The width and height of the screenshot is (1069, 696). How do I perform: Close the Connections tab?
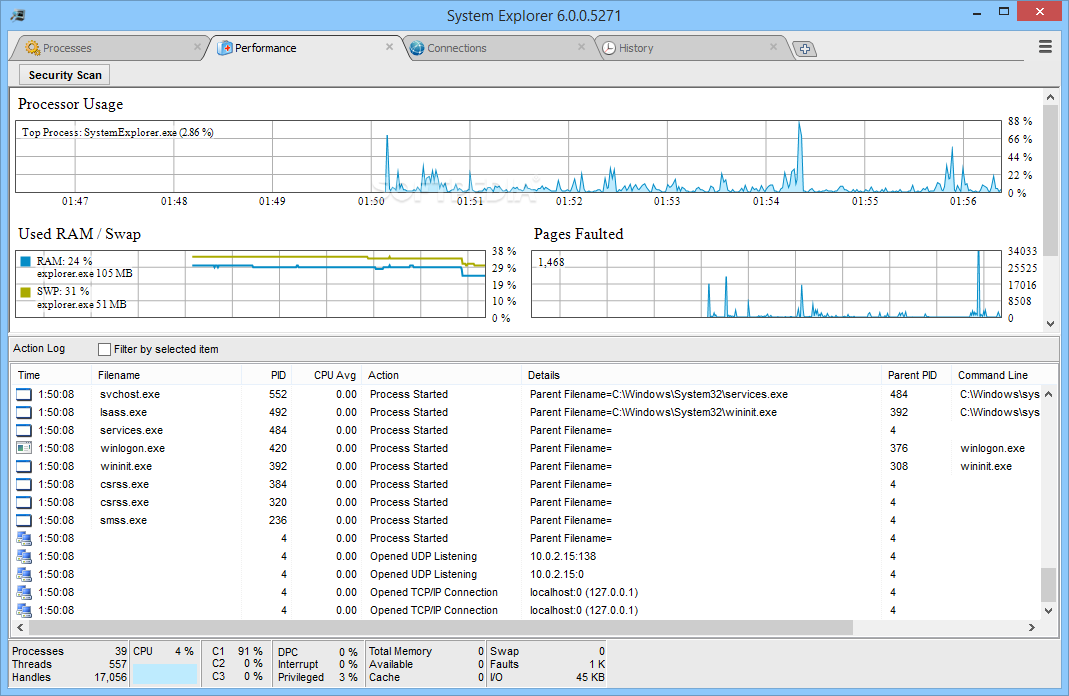(582, 46)
